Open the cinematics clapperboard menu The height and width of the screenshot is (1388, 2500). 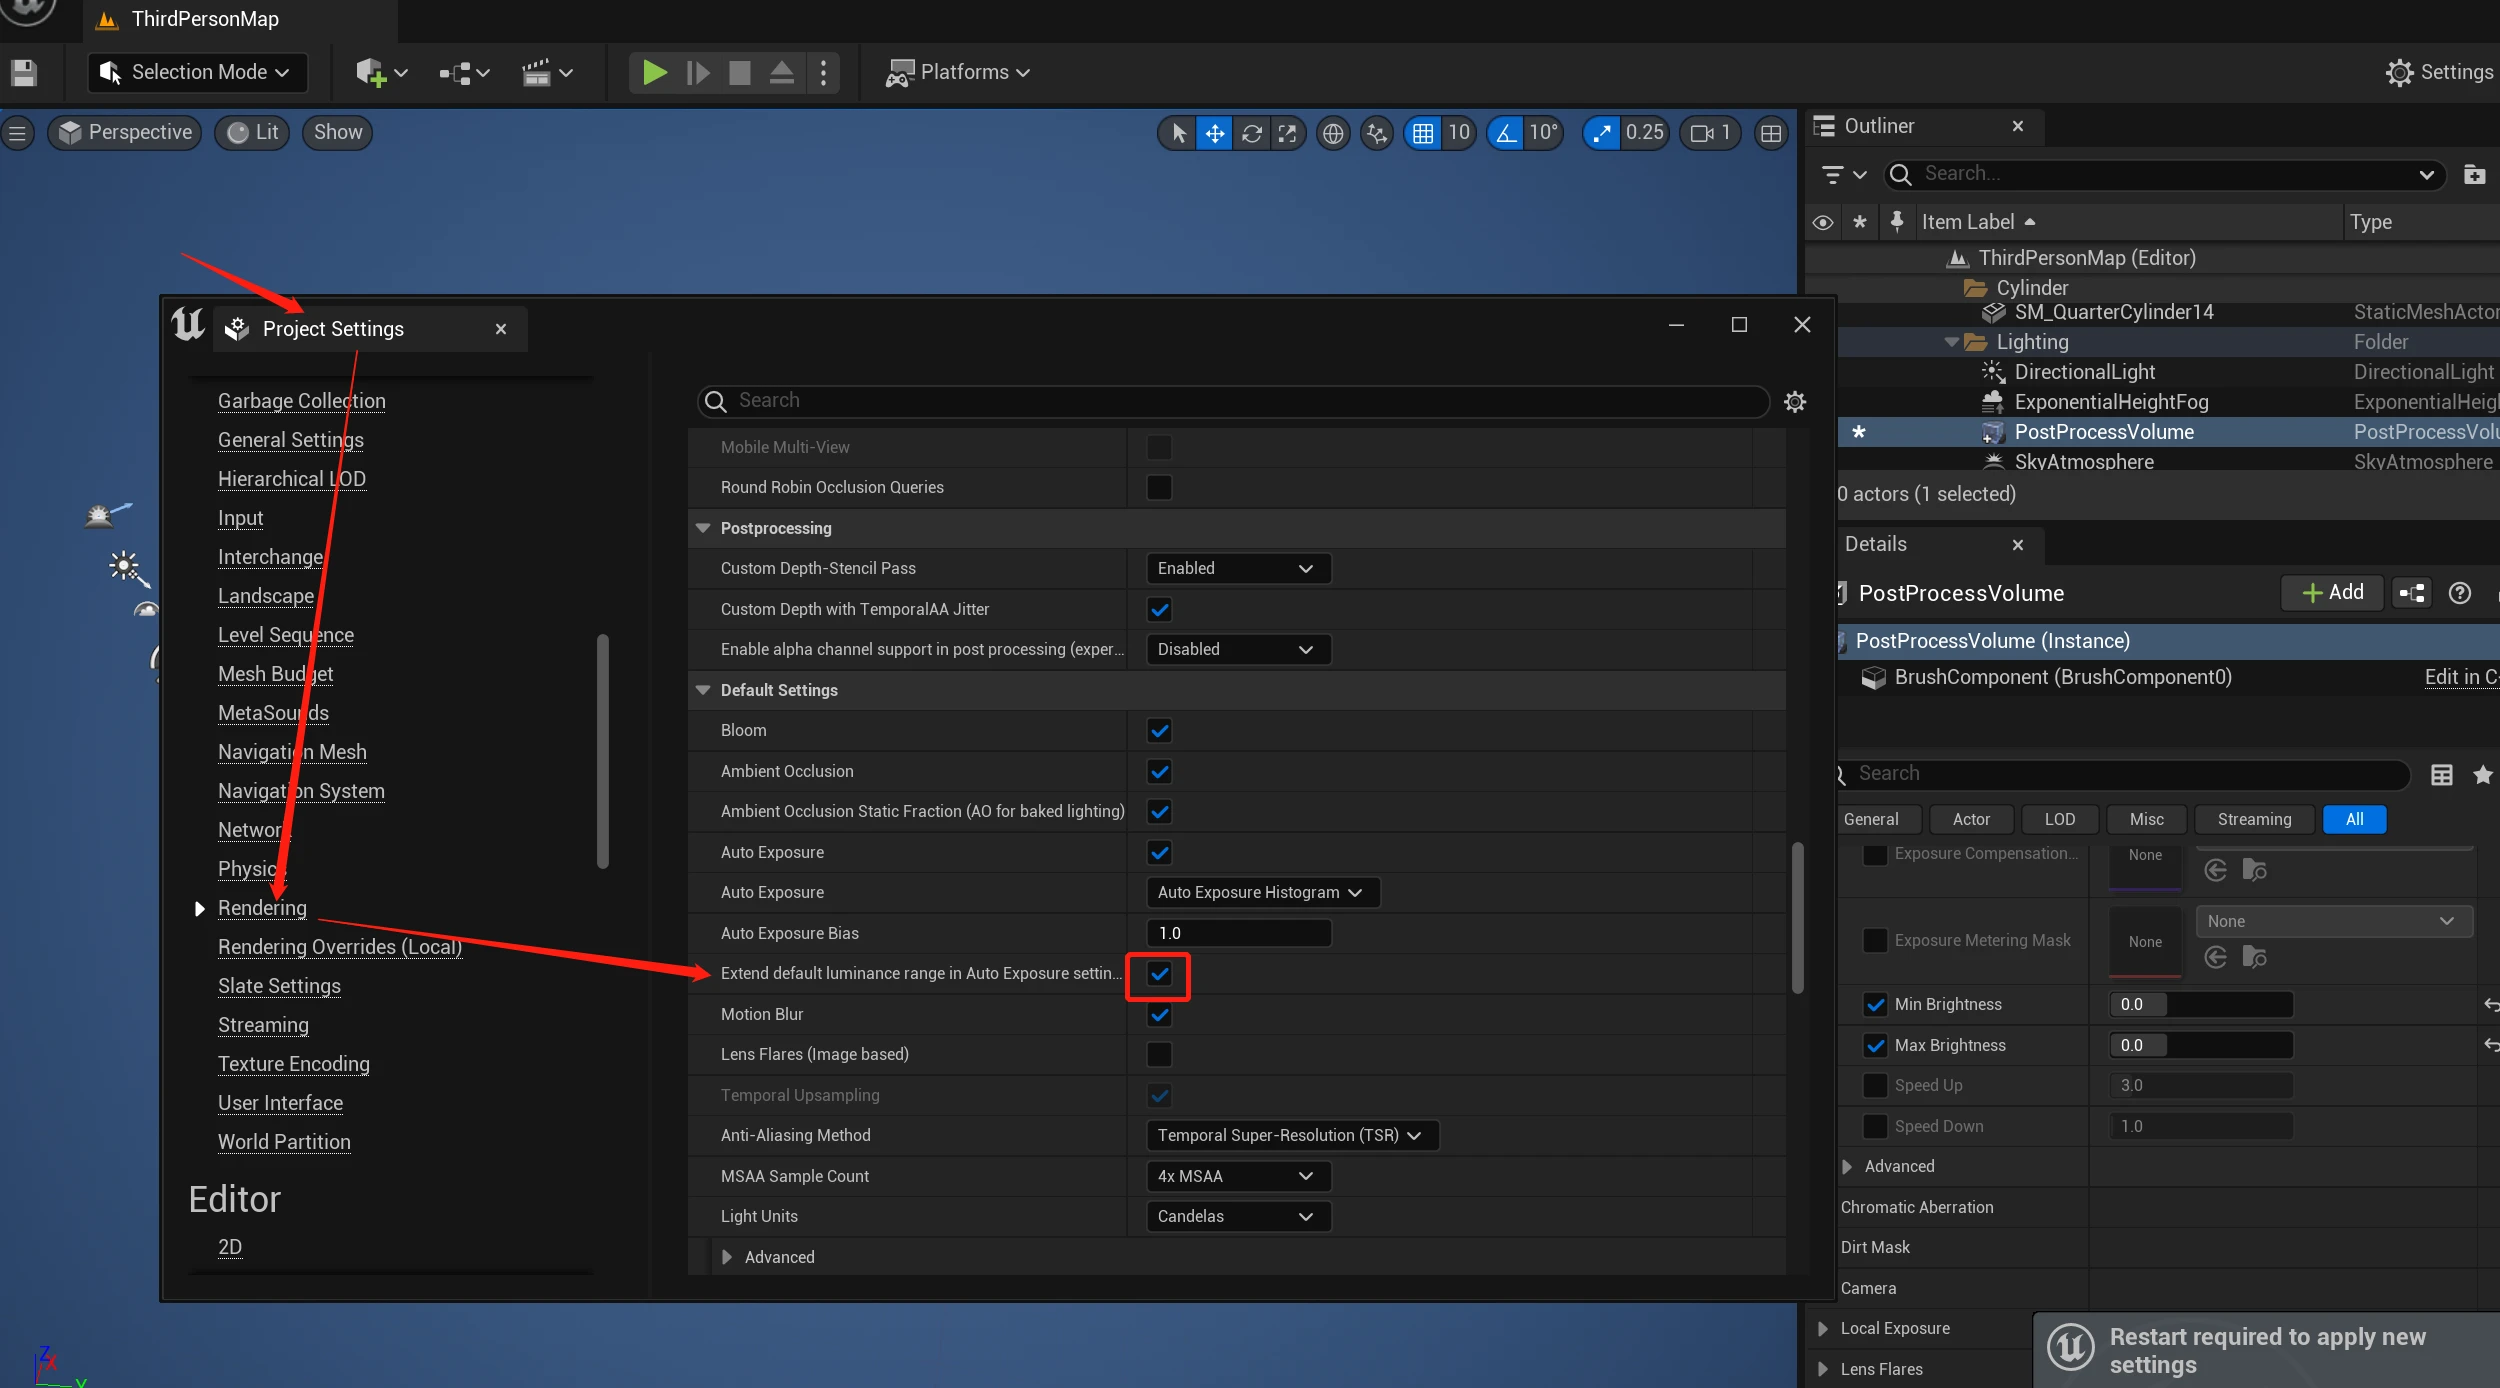click(x=547, y=72)
